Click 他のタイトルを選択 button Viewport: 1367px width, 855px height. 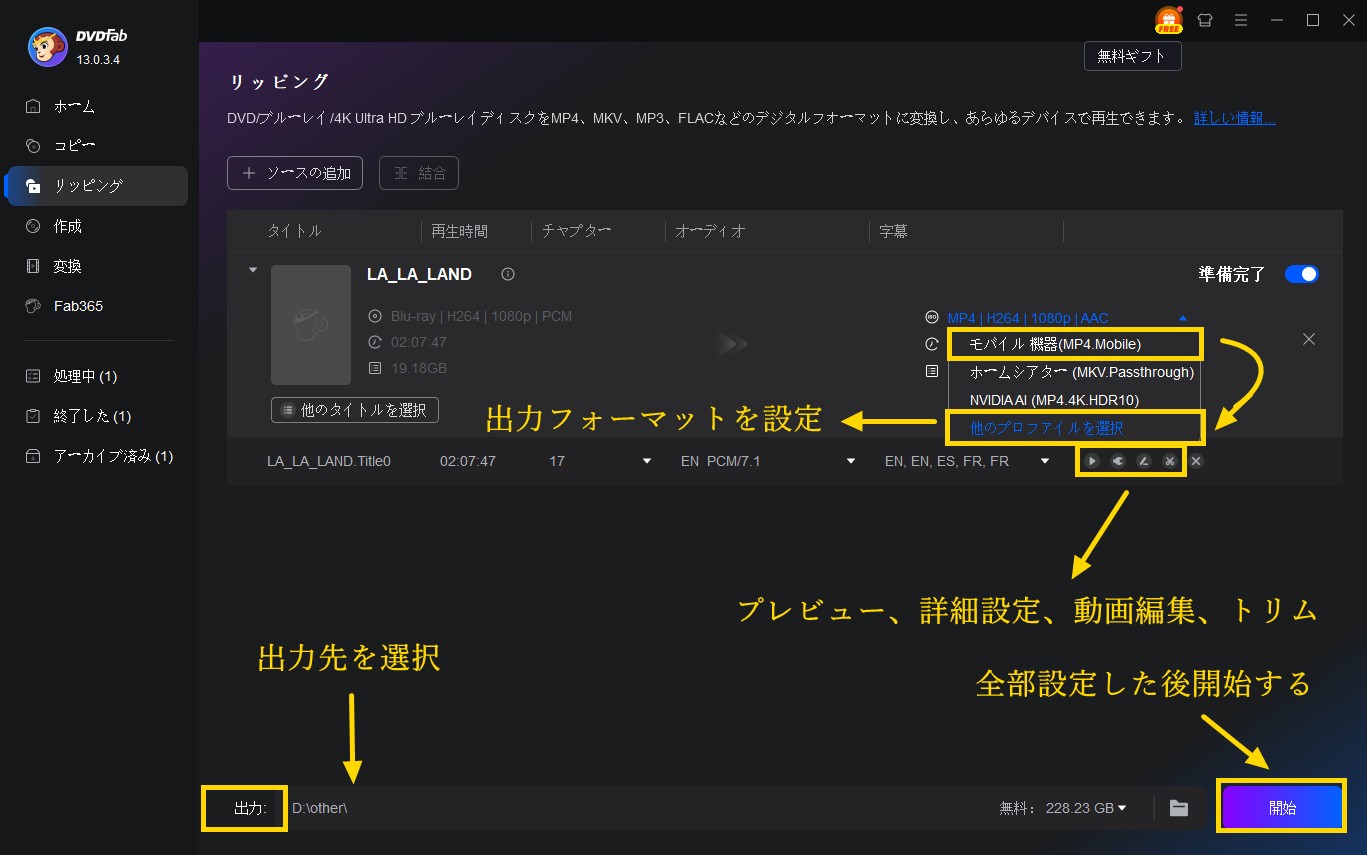pyautogui.click(x=355, y=410)
